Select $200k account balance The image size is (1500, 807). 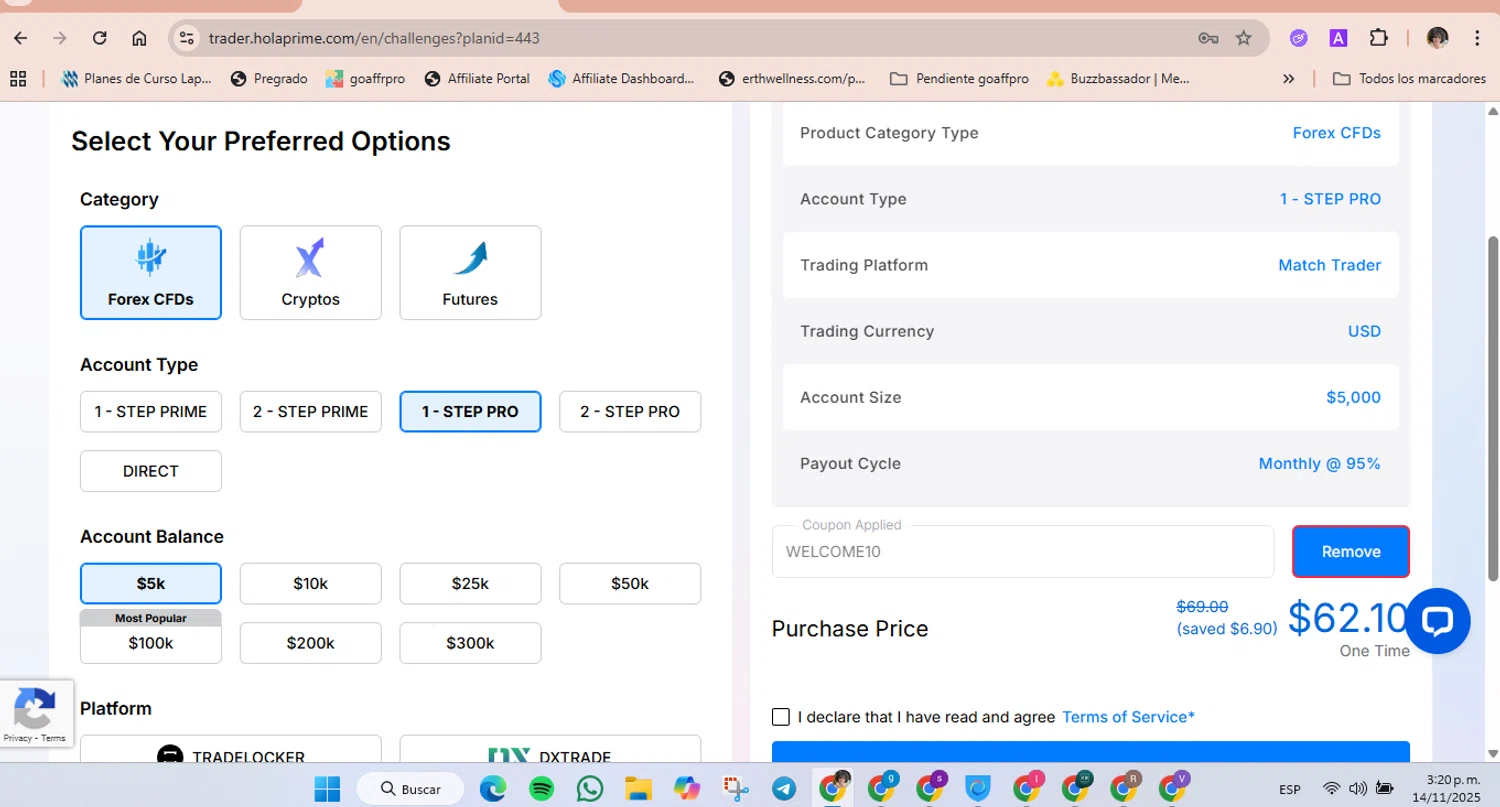(310, 643)
